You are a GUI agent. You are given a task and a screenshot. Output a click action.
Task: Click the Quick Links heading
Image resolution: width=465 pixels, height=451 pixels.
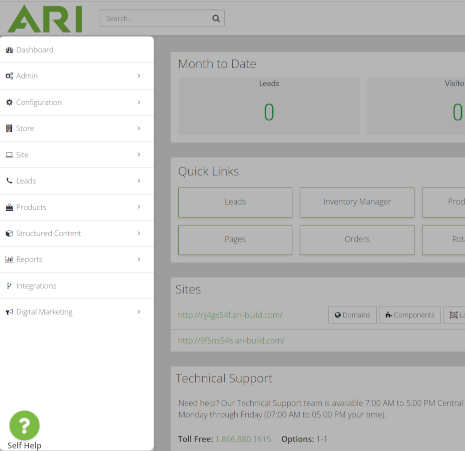point(208,171)
